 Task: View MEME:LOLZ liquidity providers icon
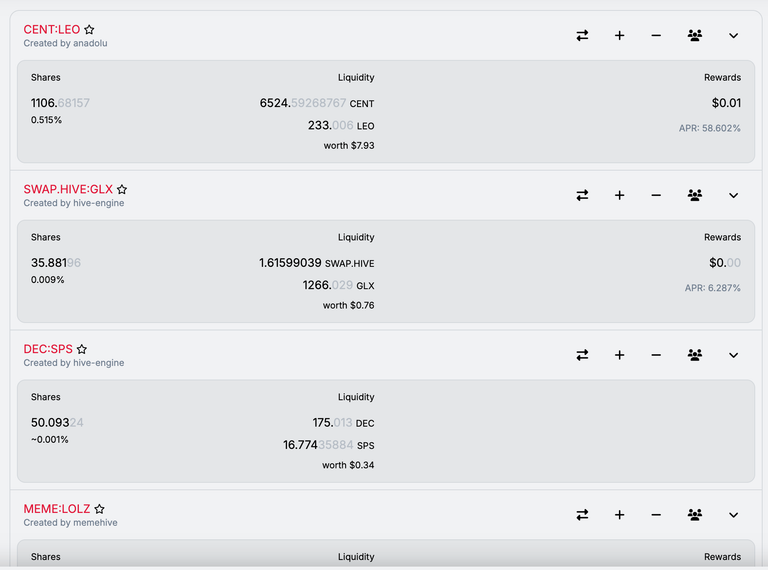click(695, 515)
